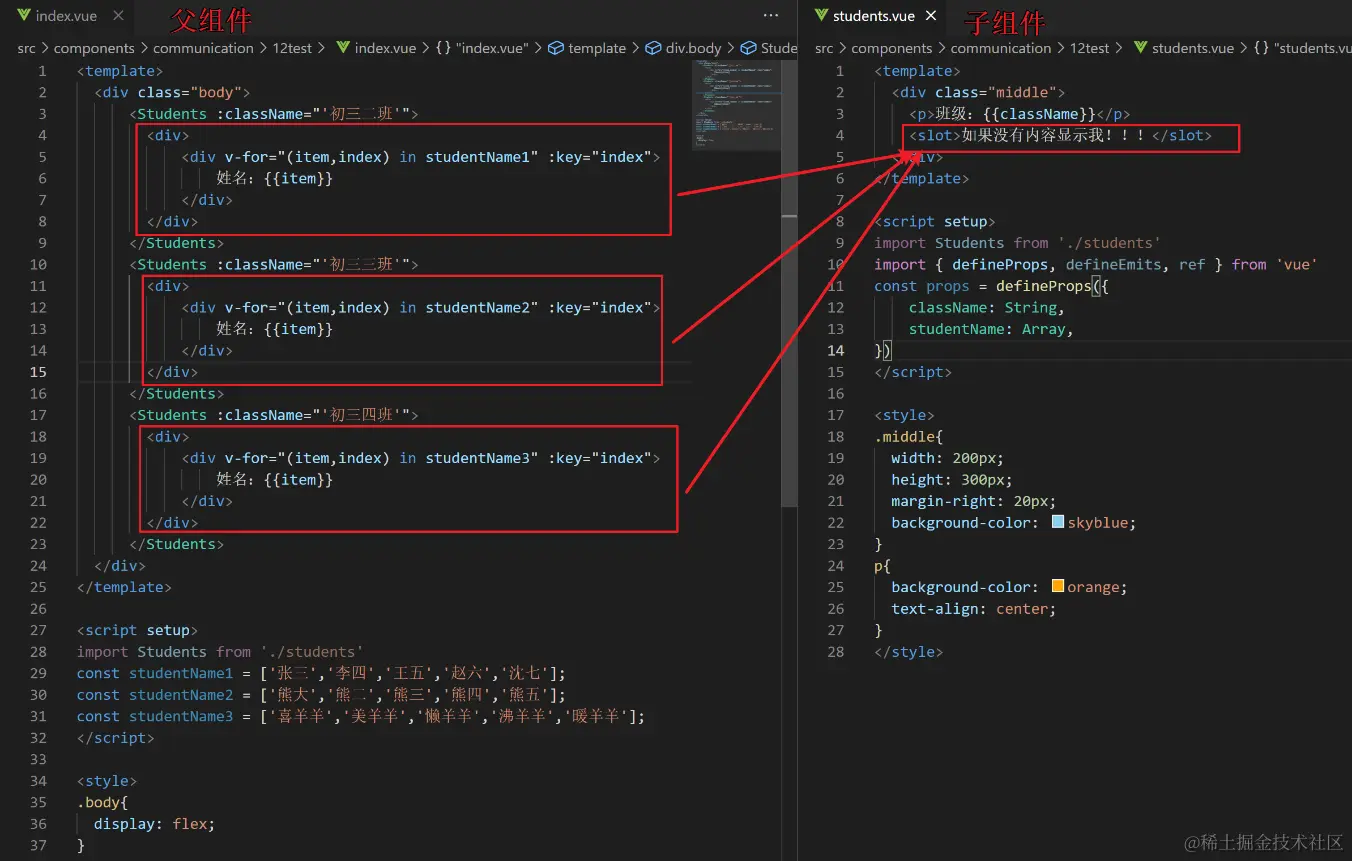Screen dimensions: 1352x861
Task: Close the index.vue tab
Action: [x=118, y=16]
